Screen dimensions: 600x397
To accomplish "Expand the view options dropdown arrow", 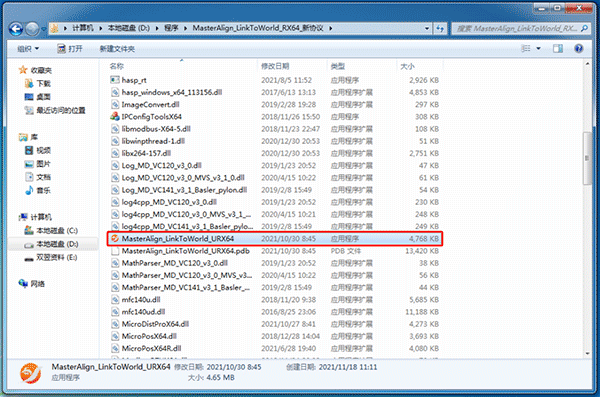I will [x=538, y=49].
